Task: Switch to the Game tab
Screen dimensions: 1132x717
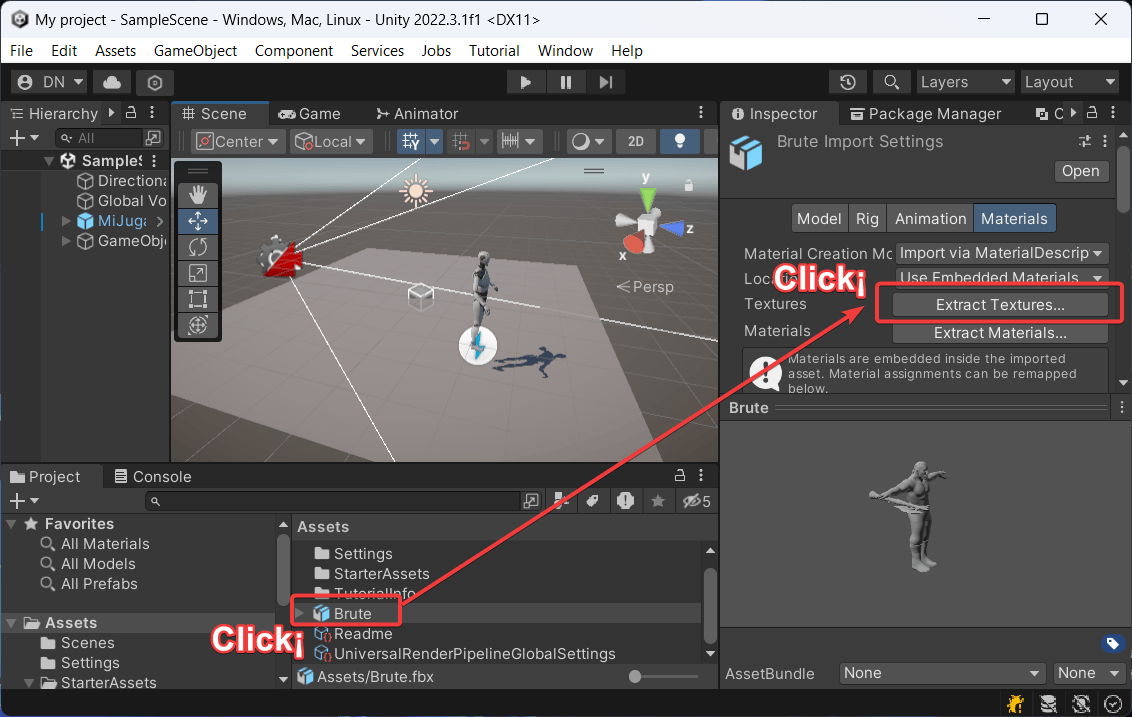Action: (x=310, y=113)
